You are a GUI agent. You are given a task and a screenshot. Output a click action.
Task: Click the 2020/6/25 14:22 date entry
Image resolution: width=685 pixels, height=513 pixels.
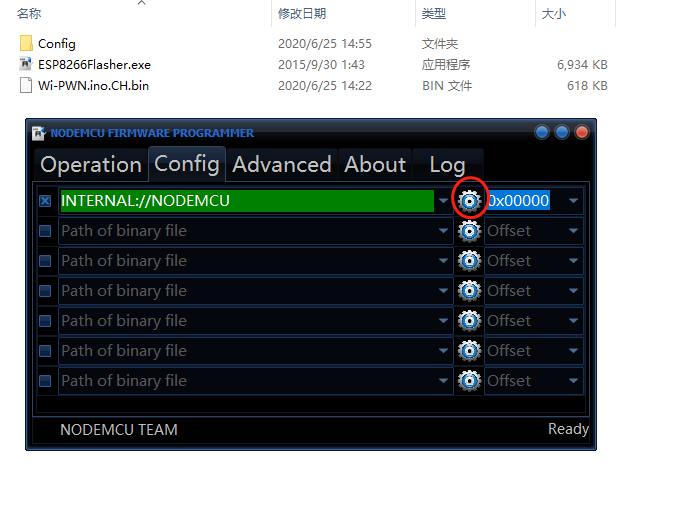(x=325, y=86)
